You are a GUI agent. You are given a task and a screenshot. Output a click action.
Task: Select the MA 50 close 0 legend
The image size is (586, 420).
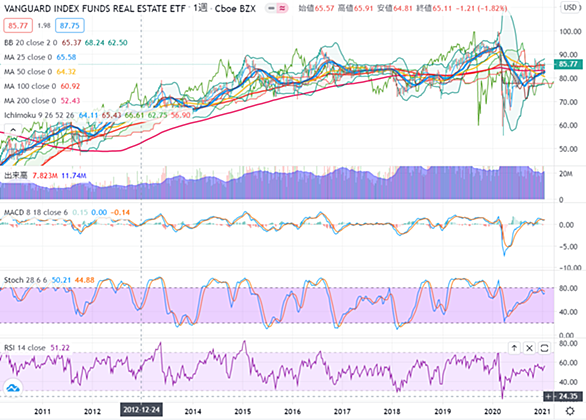click(28, 72)
